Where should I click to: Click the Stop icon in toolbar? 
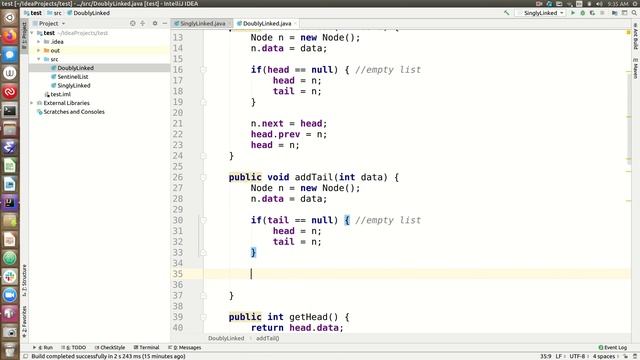point(602,13)
